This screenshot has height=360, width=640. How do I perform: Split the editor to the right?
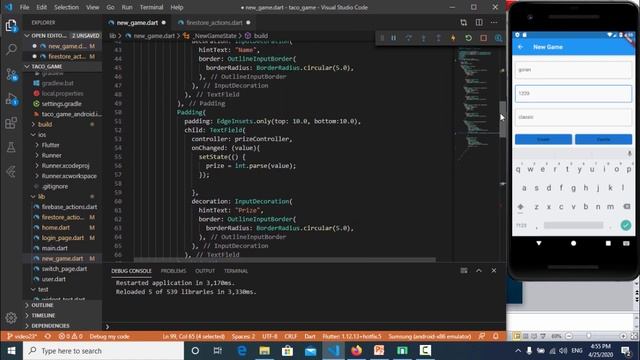coord(479,22)
